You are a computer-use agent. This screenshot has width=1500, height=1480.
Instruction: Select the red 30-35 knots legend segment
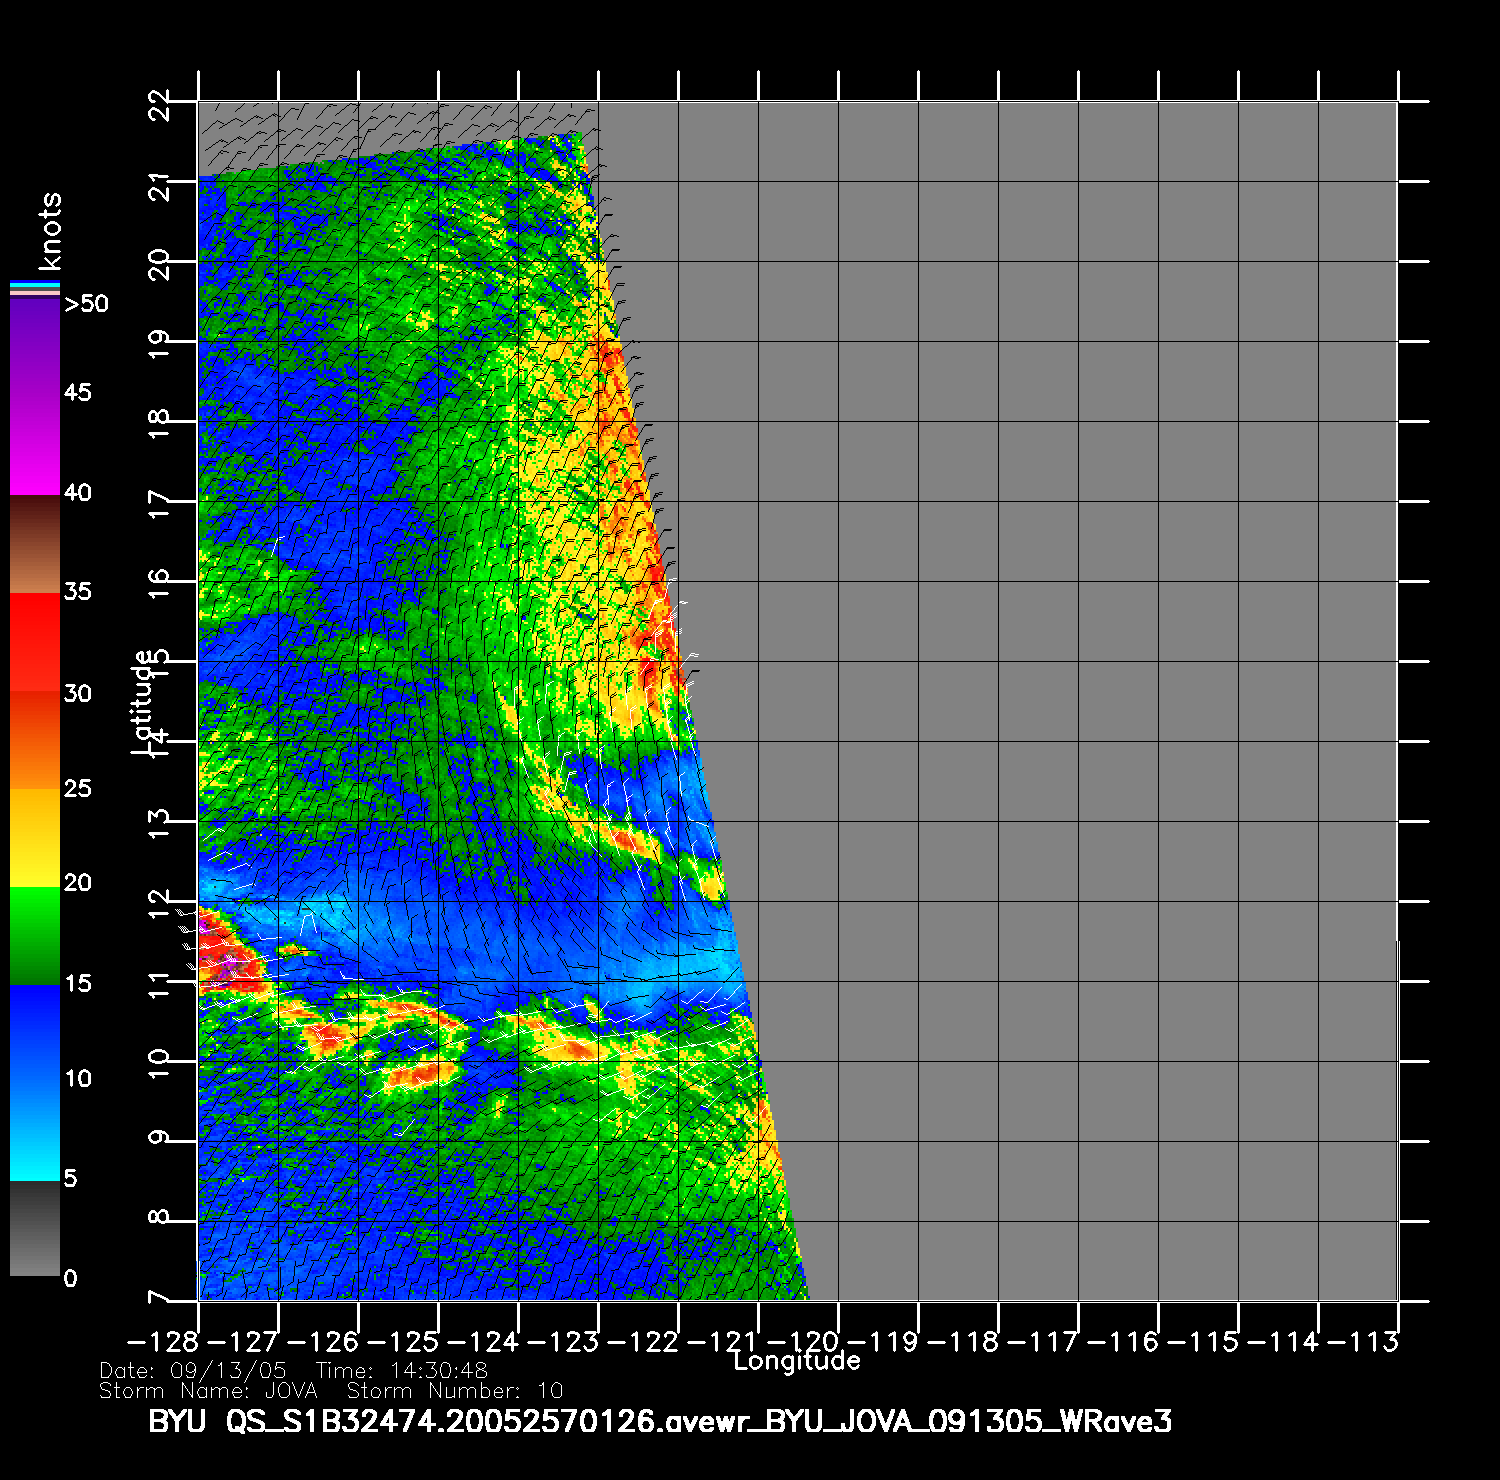tap(35, 642)
